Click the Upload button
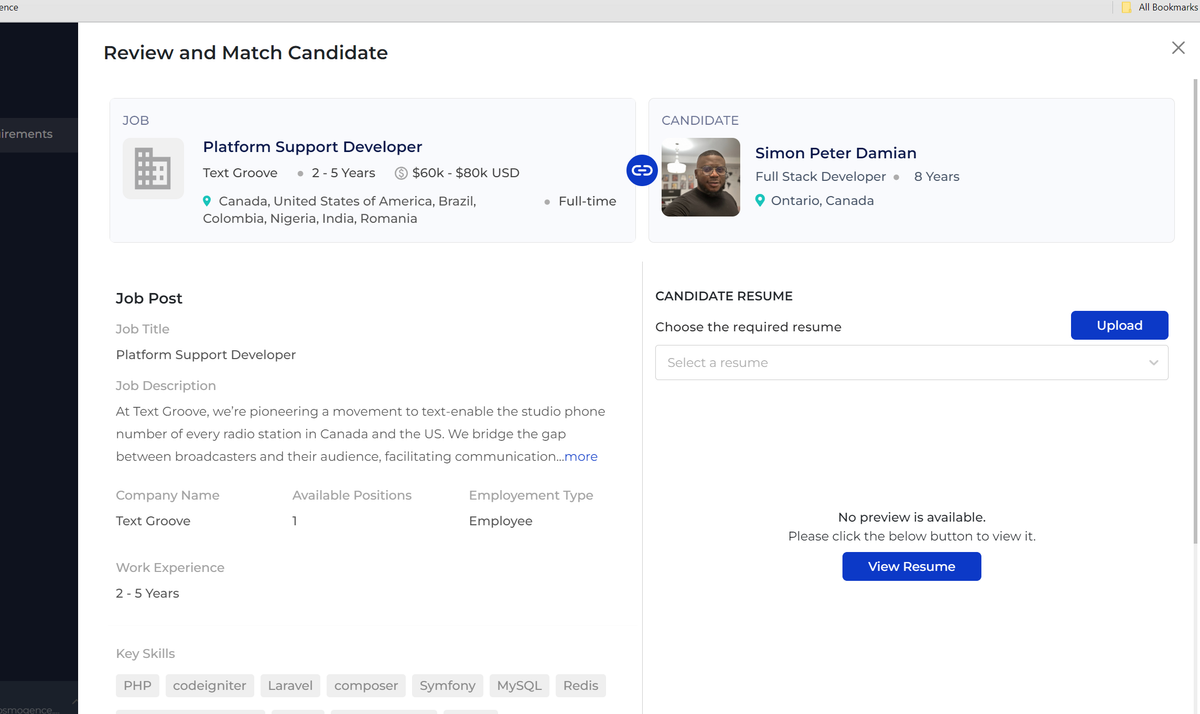Viewport: 1200px width, 714px height. tap(1119, 325)
